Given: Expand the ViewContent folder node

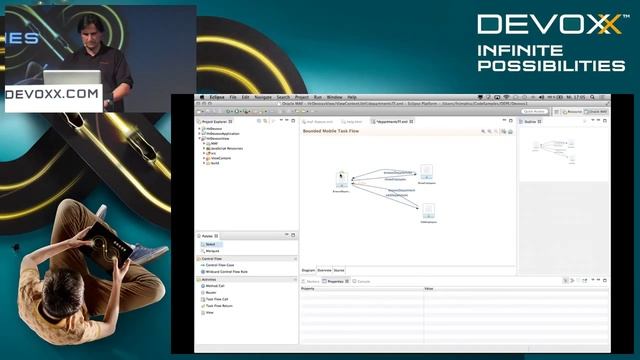Looking at the screenshot, I should tap(204, 158).
